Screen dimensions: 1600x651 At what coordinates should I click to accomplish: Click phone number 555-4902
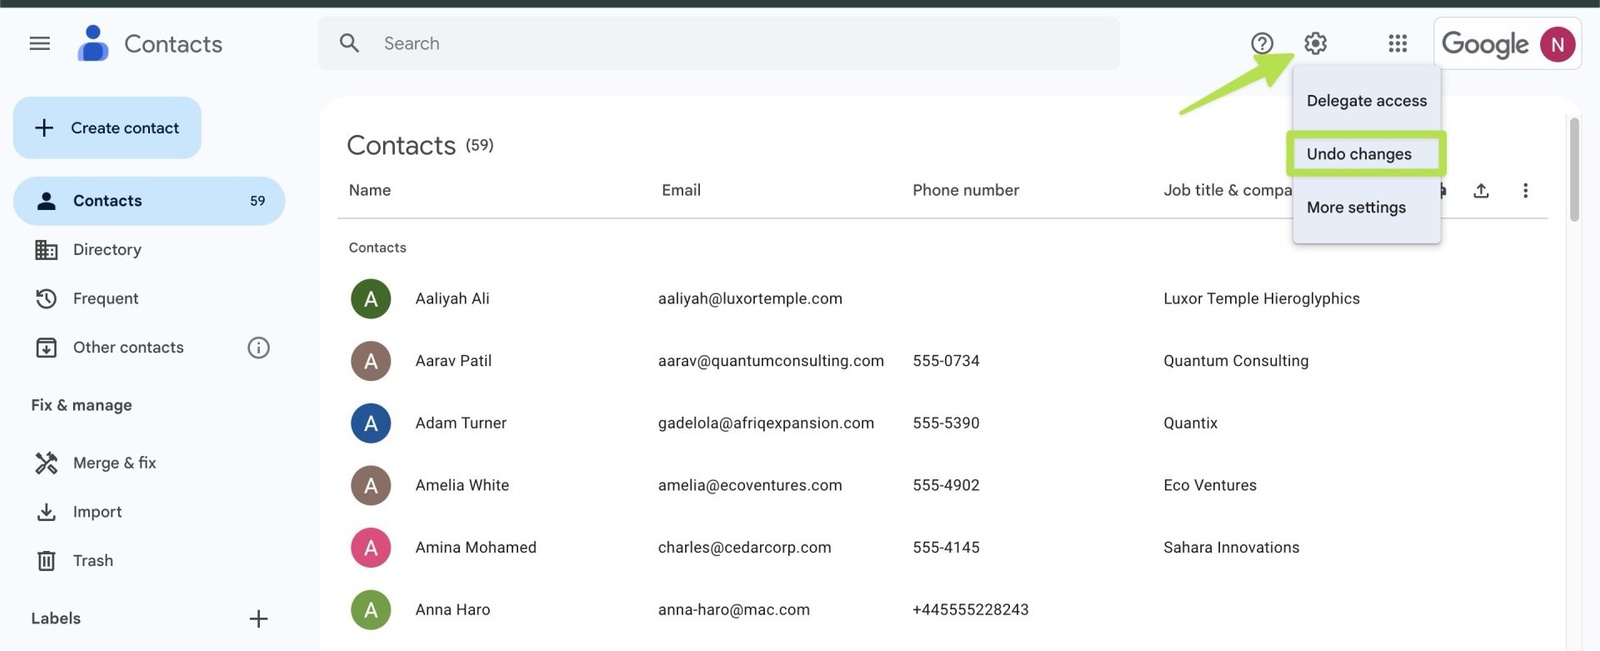[x=946, y=485]
